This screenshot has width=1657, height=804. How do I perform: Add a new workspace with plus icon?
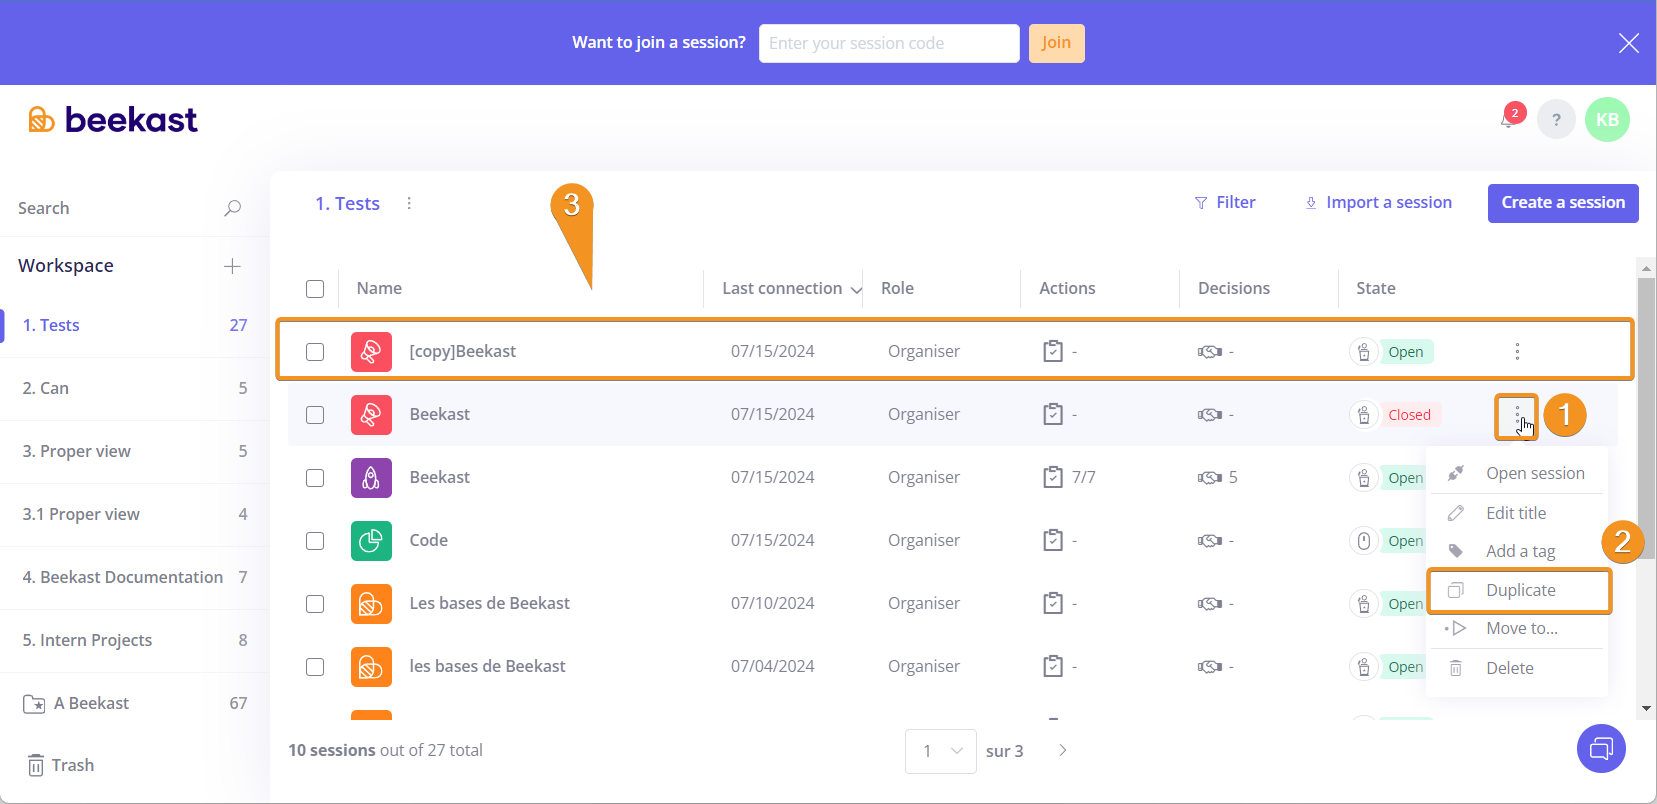tap(232, 266)
